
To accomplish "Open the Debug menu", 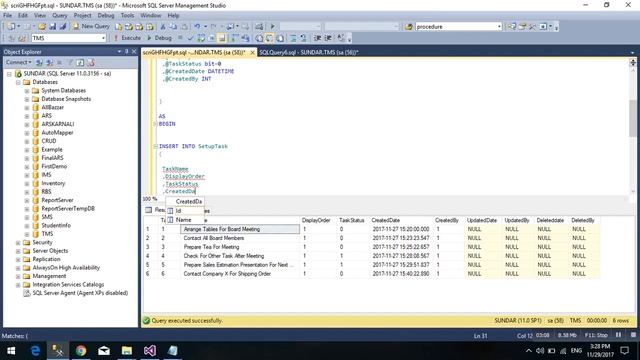I will tap(106, 16).
